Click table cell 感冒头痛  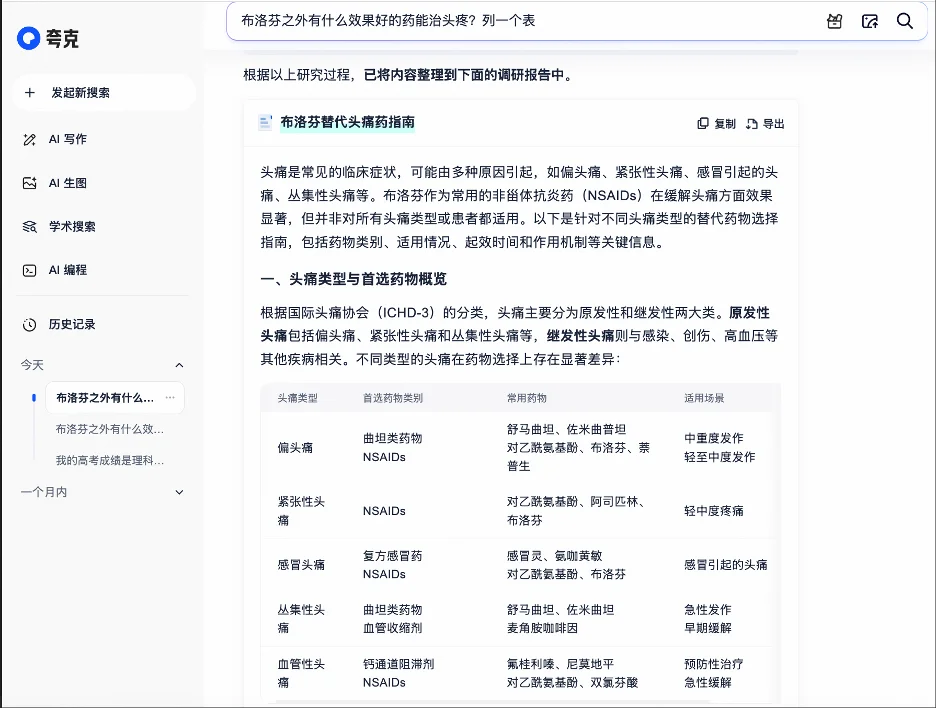pyautogui.click(x=301, y=565)
